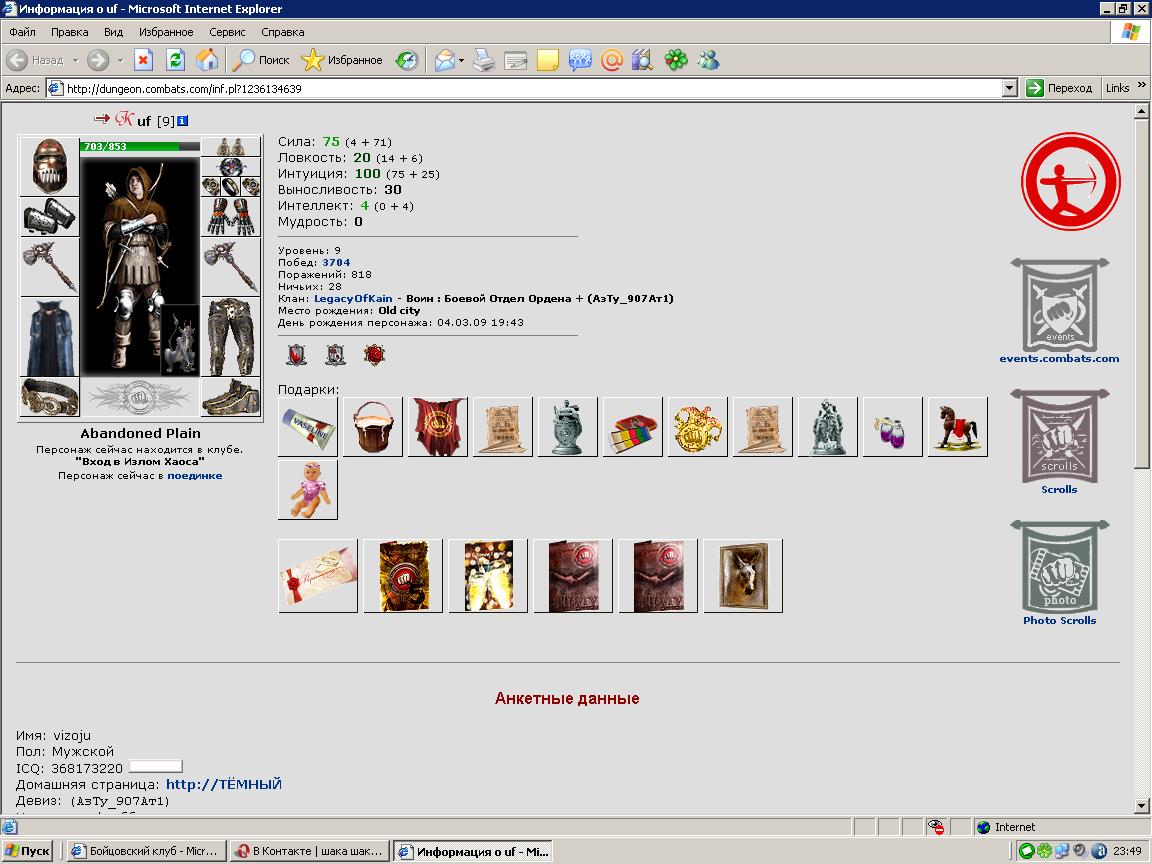Screen dimensions: 1152x864
Task: Switch to В Контакте taskbar window
Action: 309,852
